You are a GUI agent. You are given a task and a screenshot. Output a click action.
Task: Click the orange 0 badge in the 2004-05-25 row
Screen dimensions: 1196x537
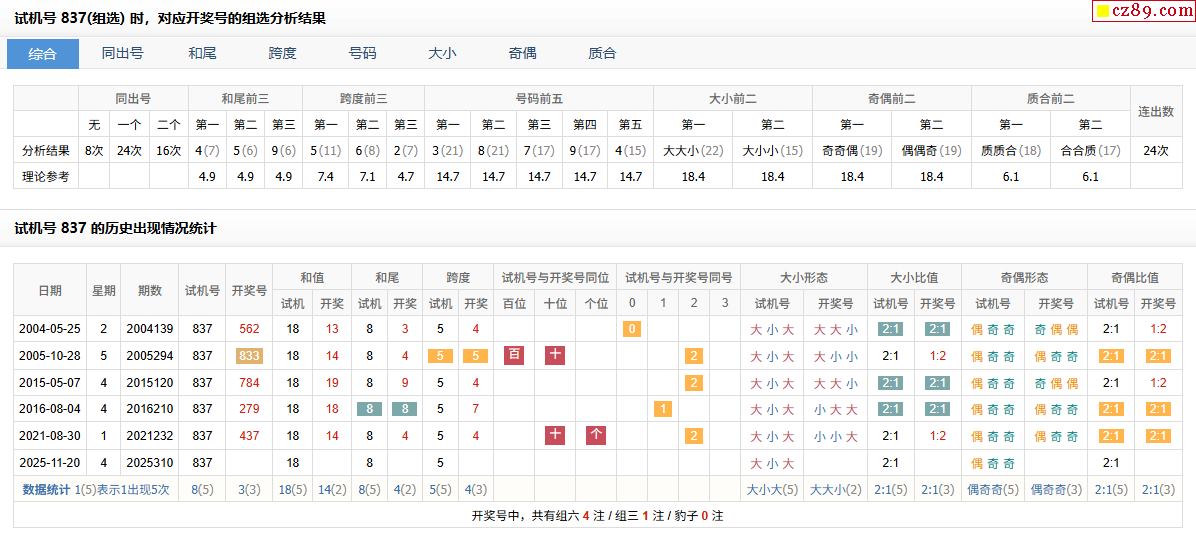point(631,329)
